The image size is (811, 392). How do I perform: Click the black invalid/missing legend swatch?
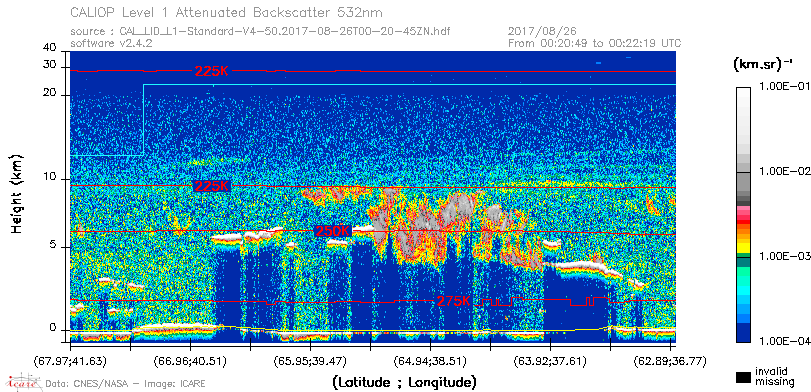coord(744,377)
